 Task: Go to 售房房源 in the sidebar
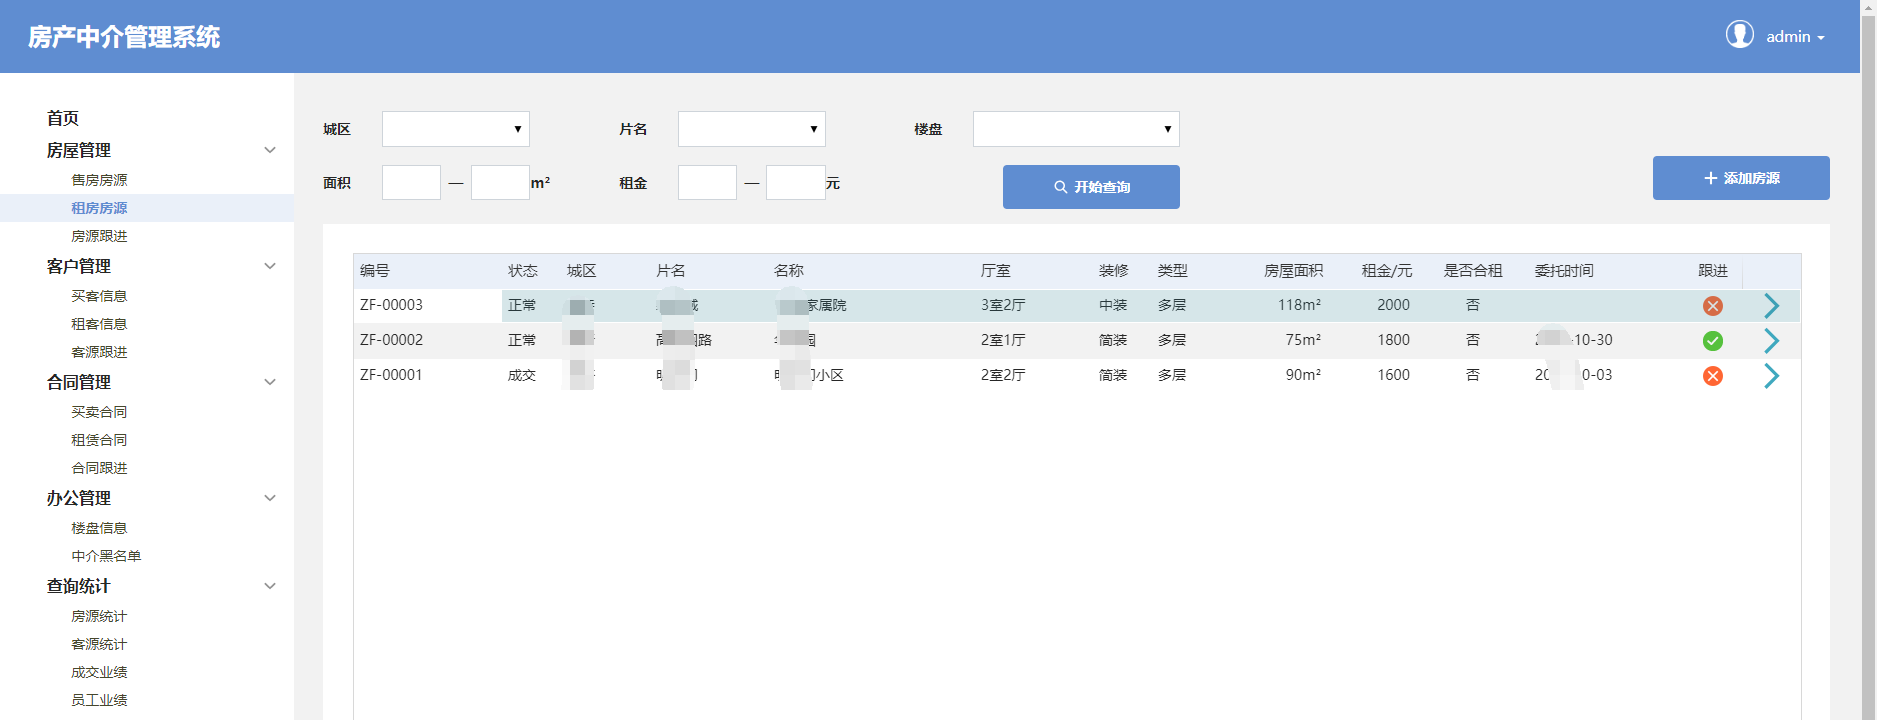coord(99,180)
